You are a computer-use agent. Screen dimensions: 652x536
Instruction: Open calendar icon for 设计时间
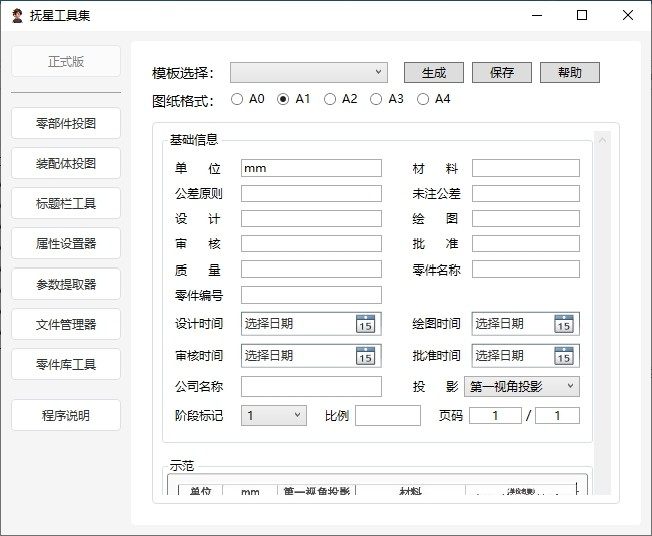pos(365,324)
